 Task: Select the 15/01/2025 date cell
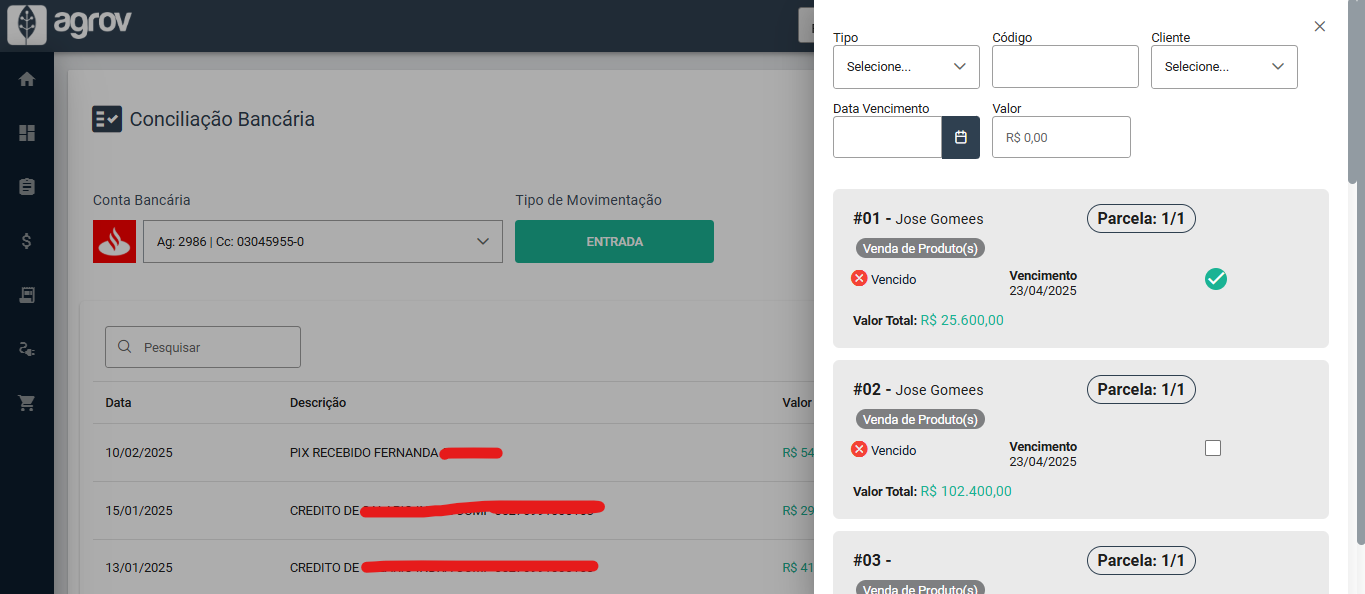[139, 511]
